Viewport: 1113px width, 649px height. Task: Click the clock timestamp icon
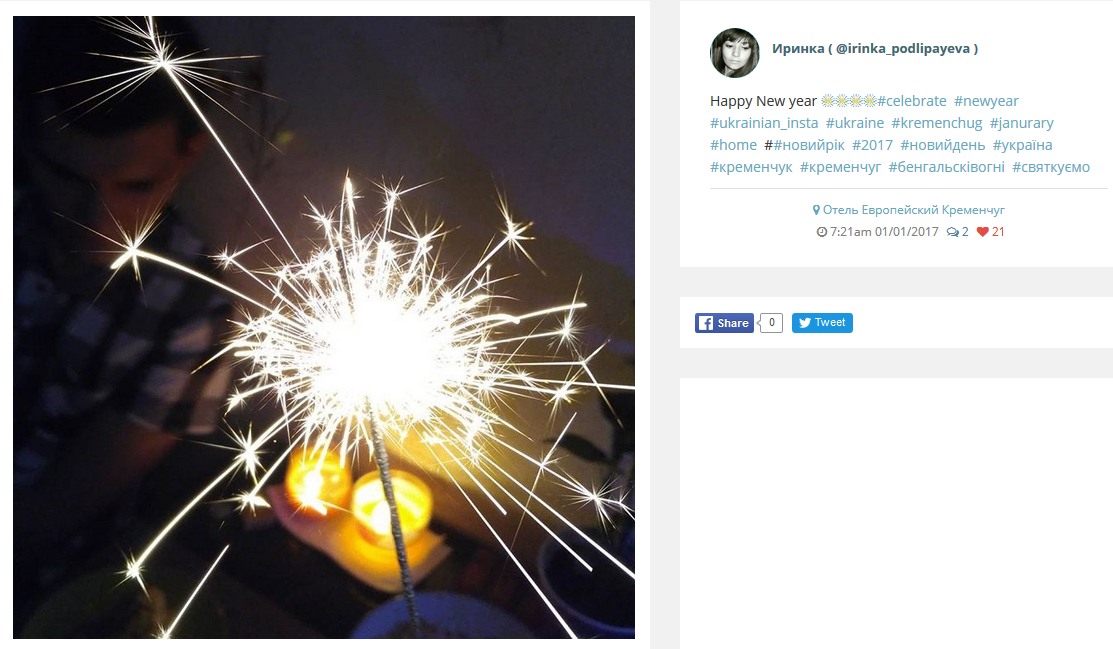click(x=822, y=231)
